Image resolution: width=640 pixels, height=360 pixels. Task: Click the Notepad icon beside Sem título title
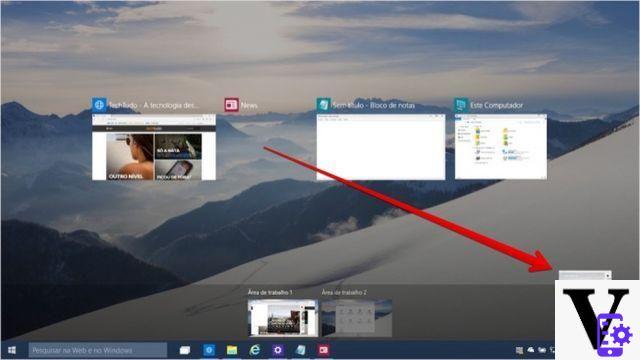[324, 105]
